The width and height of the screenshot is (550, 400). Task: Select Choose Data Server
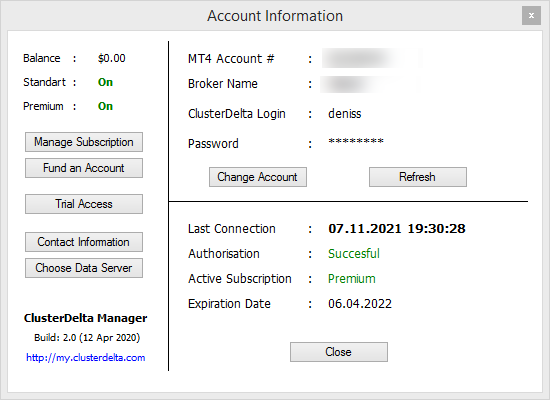84,268
